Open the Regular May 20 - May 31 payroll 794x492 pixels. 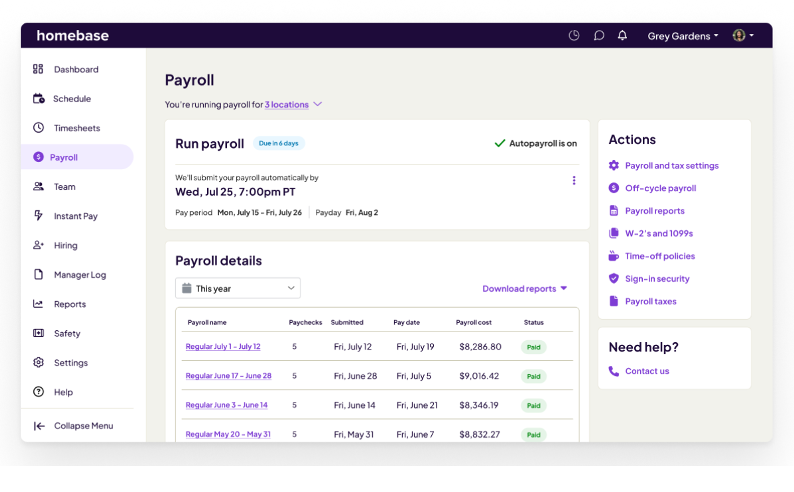pos(228,434)
